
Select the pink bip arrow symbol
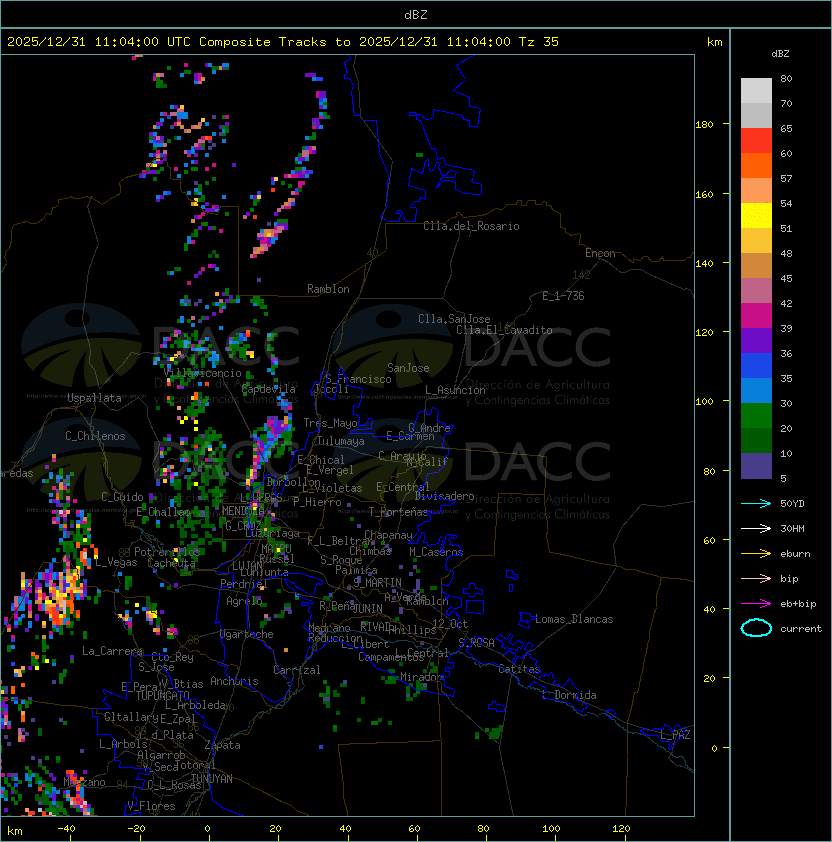point(756,579)
